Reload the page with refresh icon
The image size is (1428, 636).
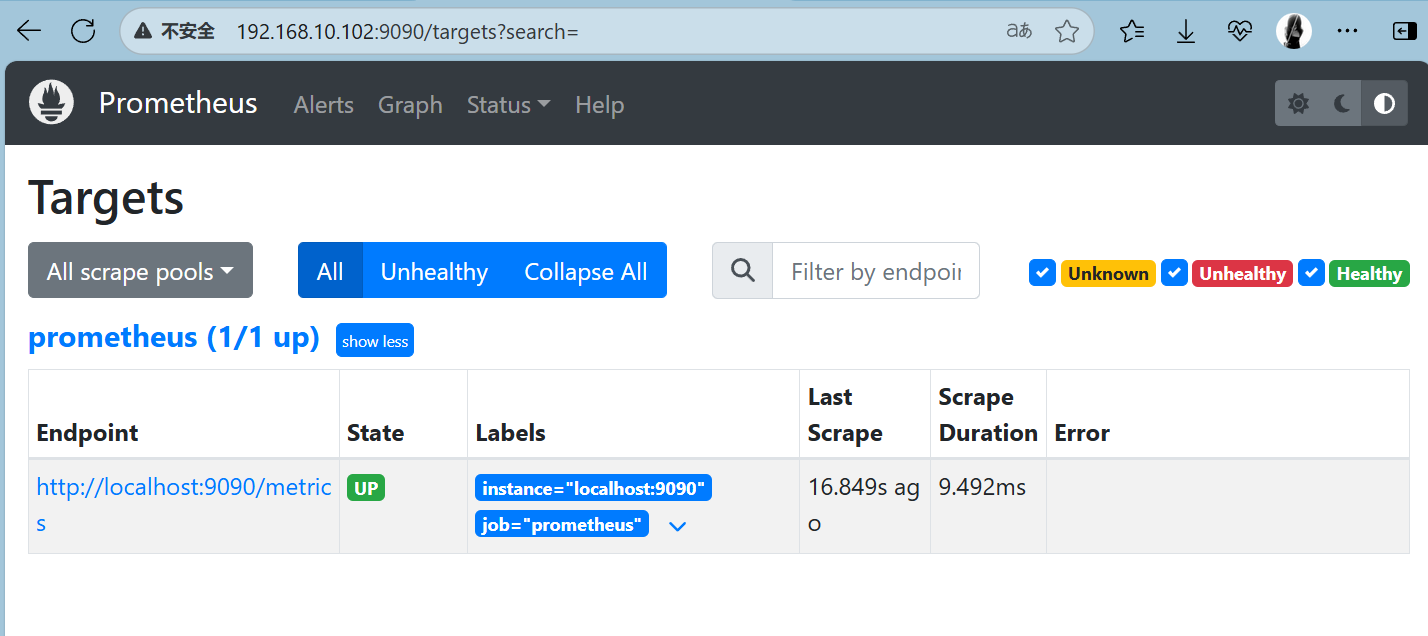83,31
